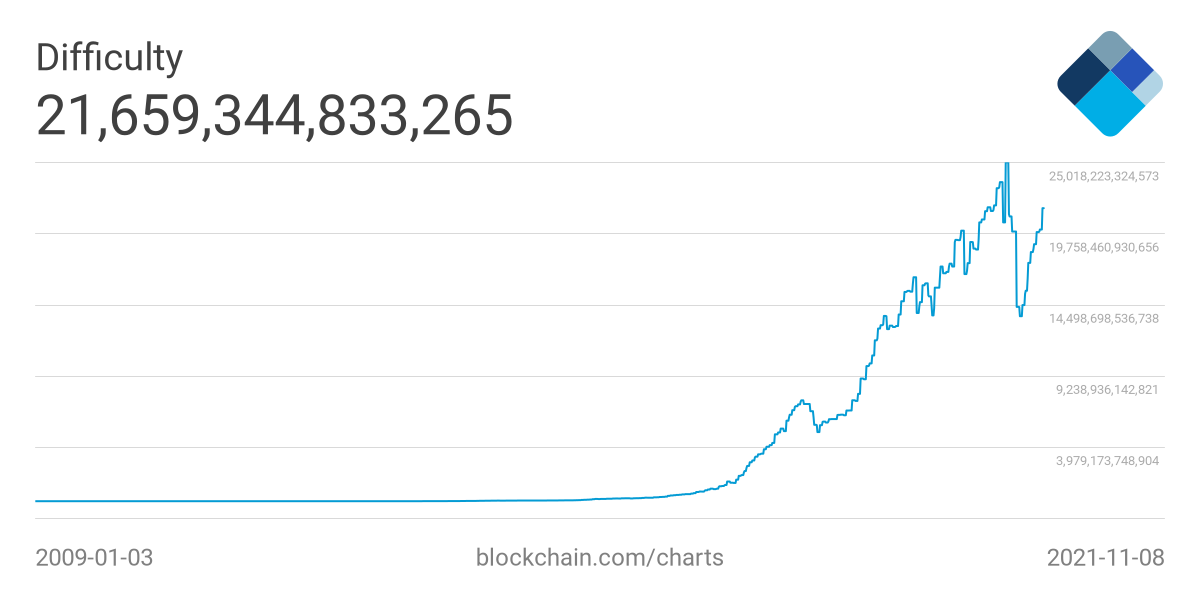Click the gray-blue top segment of the logo

[x=1109, y=49]
